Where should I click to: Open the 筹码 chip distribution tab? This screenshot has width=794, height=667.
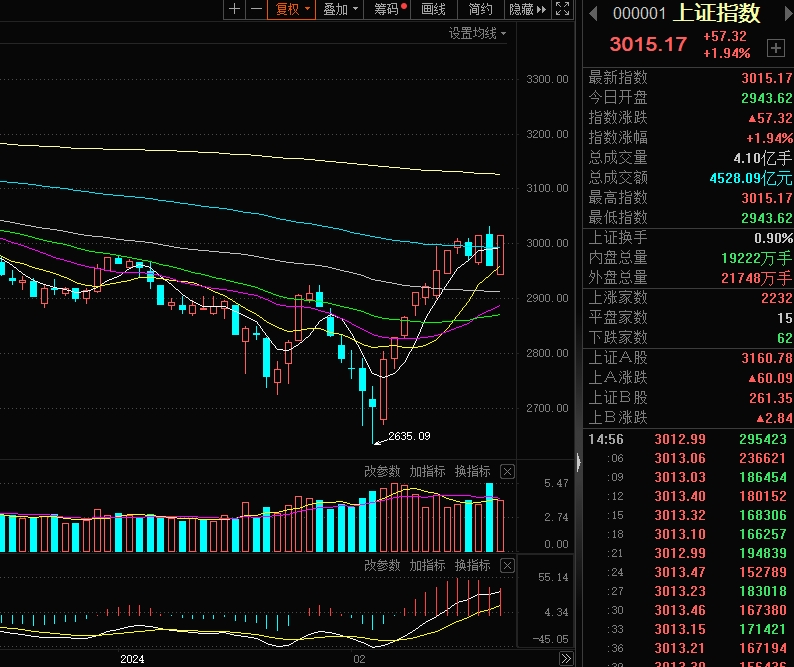[x=388, y=9]
